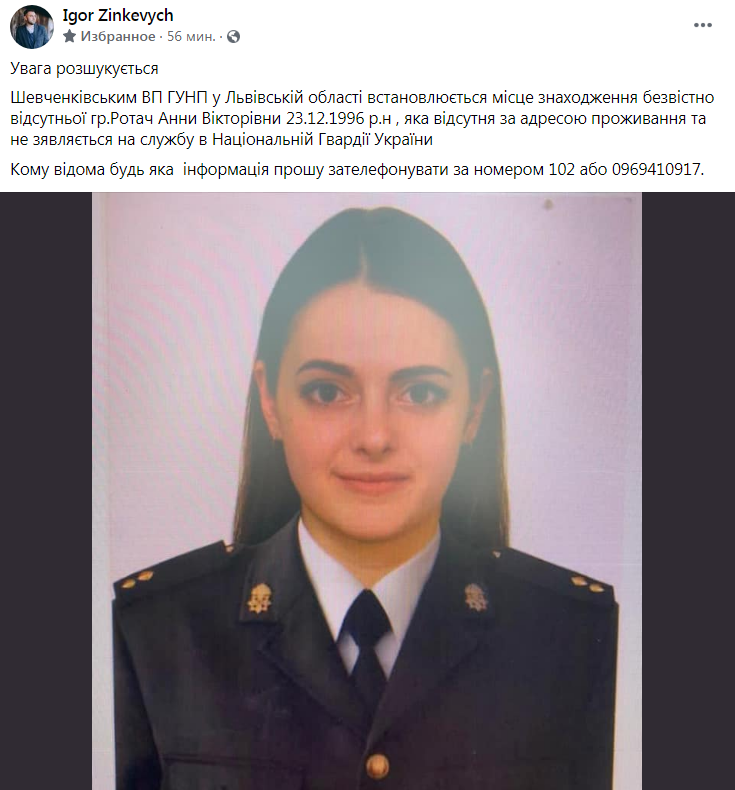Select the Избранное label
The image size is (735, 790).
[x=118, y=36]
